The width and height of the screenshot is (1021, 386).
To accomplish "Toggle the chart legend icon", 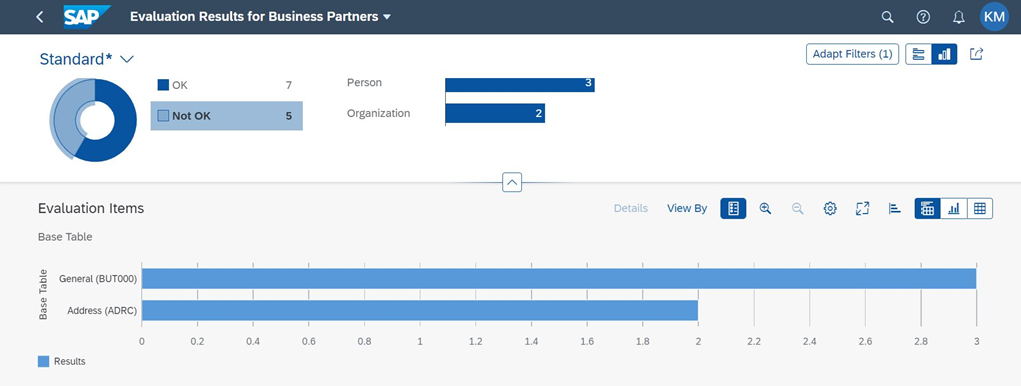I will [x=895, y=208].
